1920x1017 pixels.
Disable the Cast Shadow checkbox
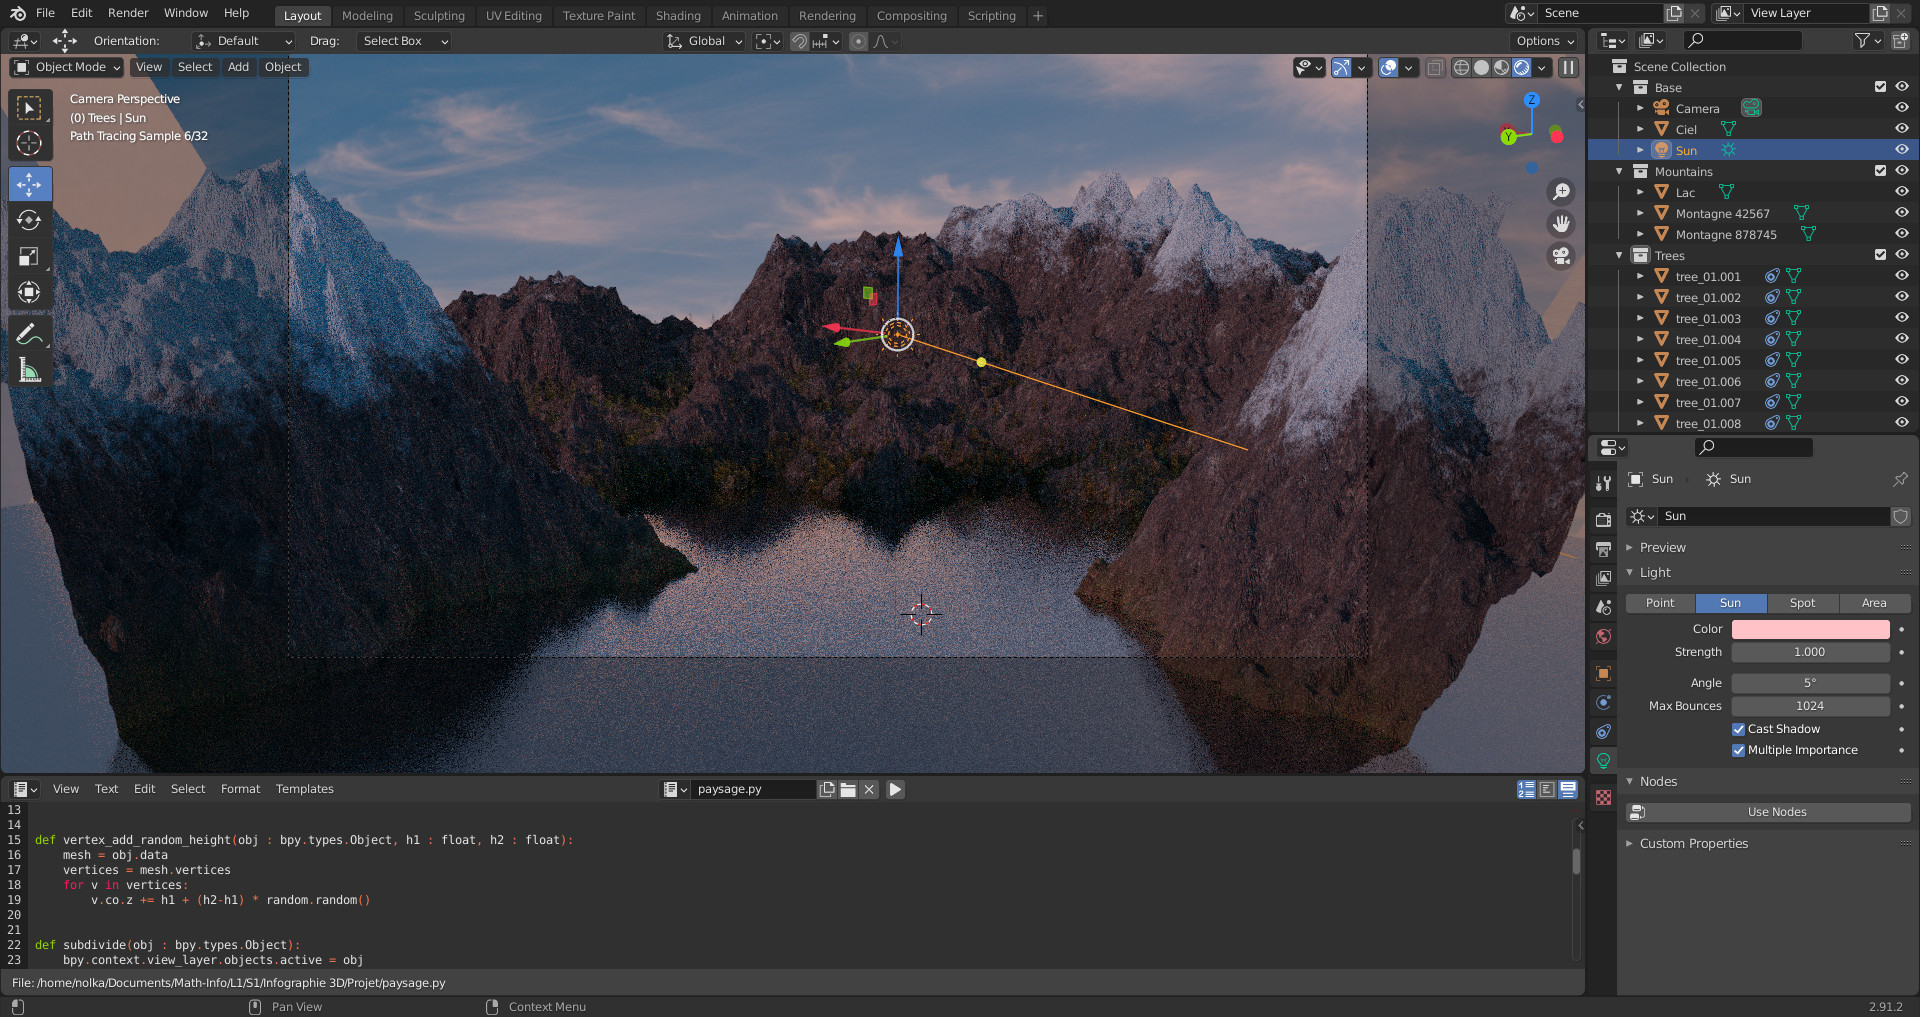pos(1738,729)
